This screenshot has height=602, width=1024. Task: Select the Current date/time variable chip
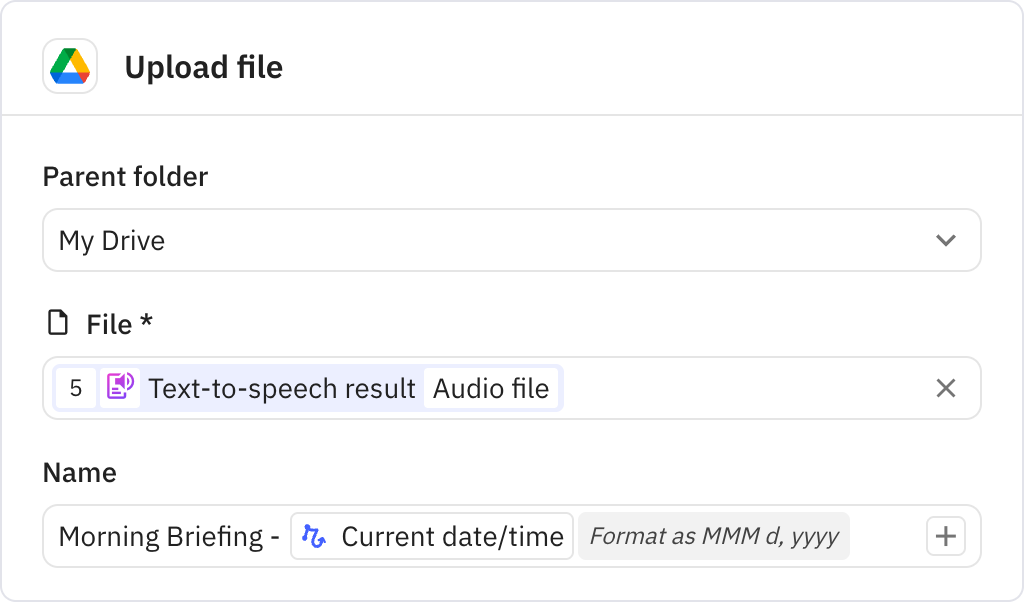(452, 537)
